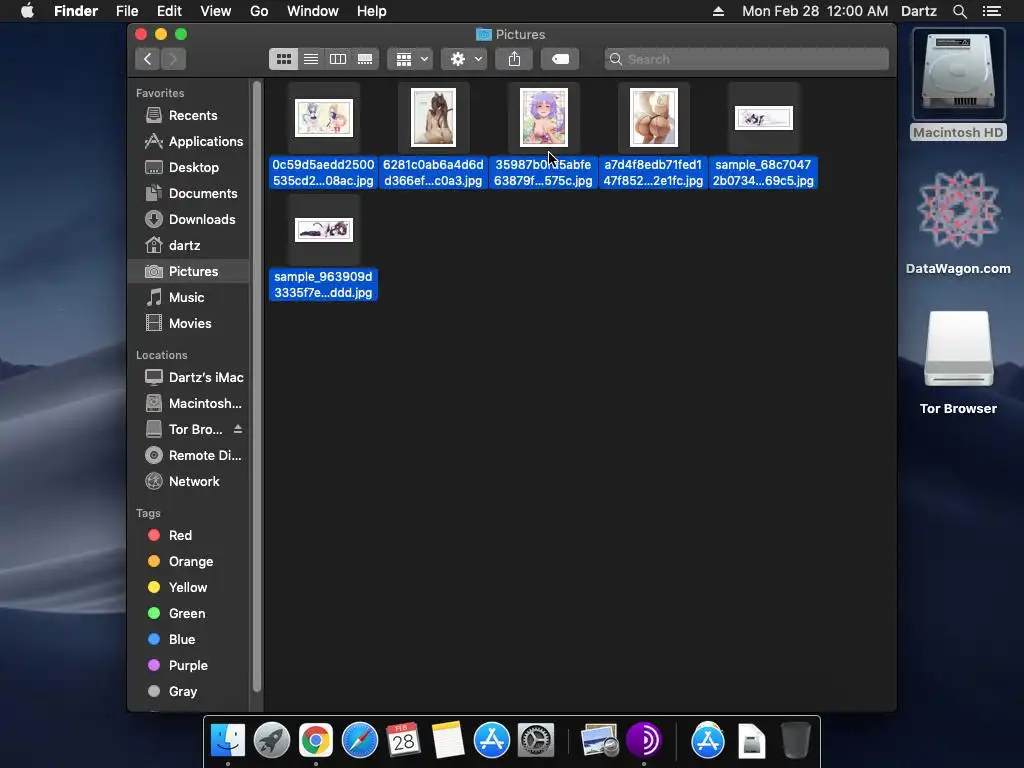Open the View menu
1024x768 pixels.
coord(216,11)
